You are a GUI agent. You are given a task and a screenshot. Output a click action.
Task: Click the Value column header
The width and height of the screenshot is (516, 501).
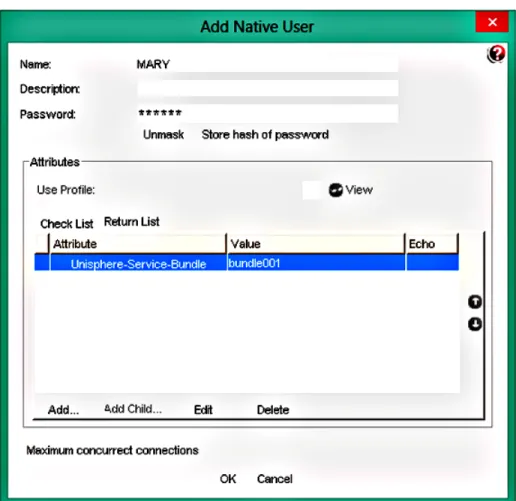316,244
